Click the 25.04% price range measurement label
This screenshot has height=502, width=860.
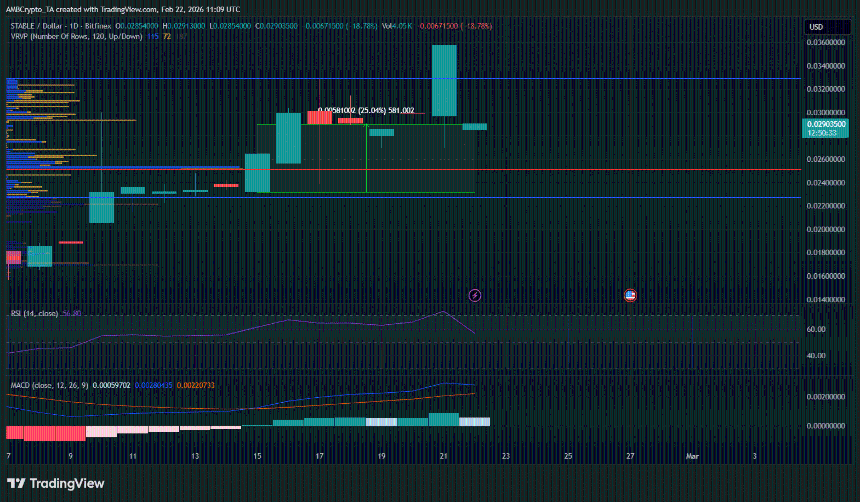[365, 110]
